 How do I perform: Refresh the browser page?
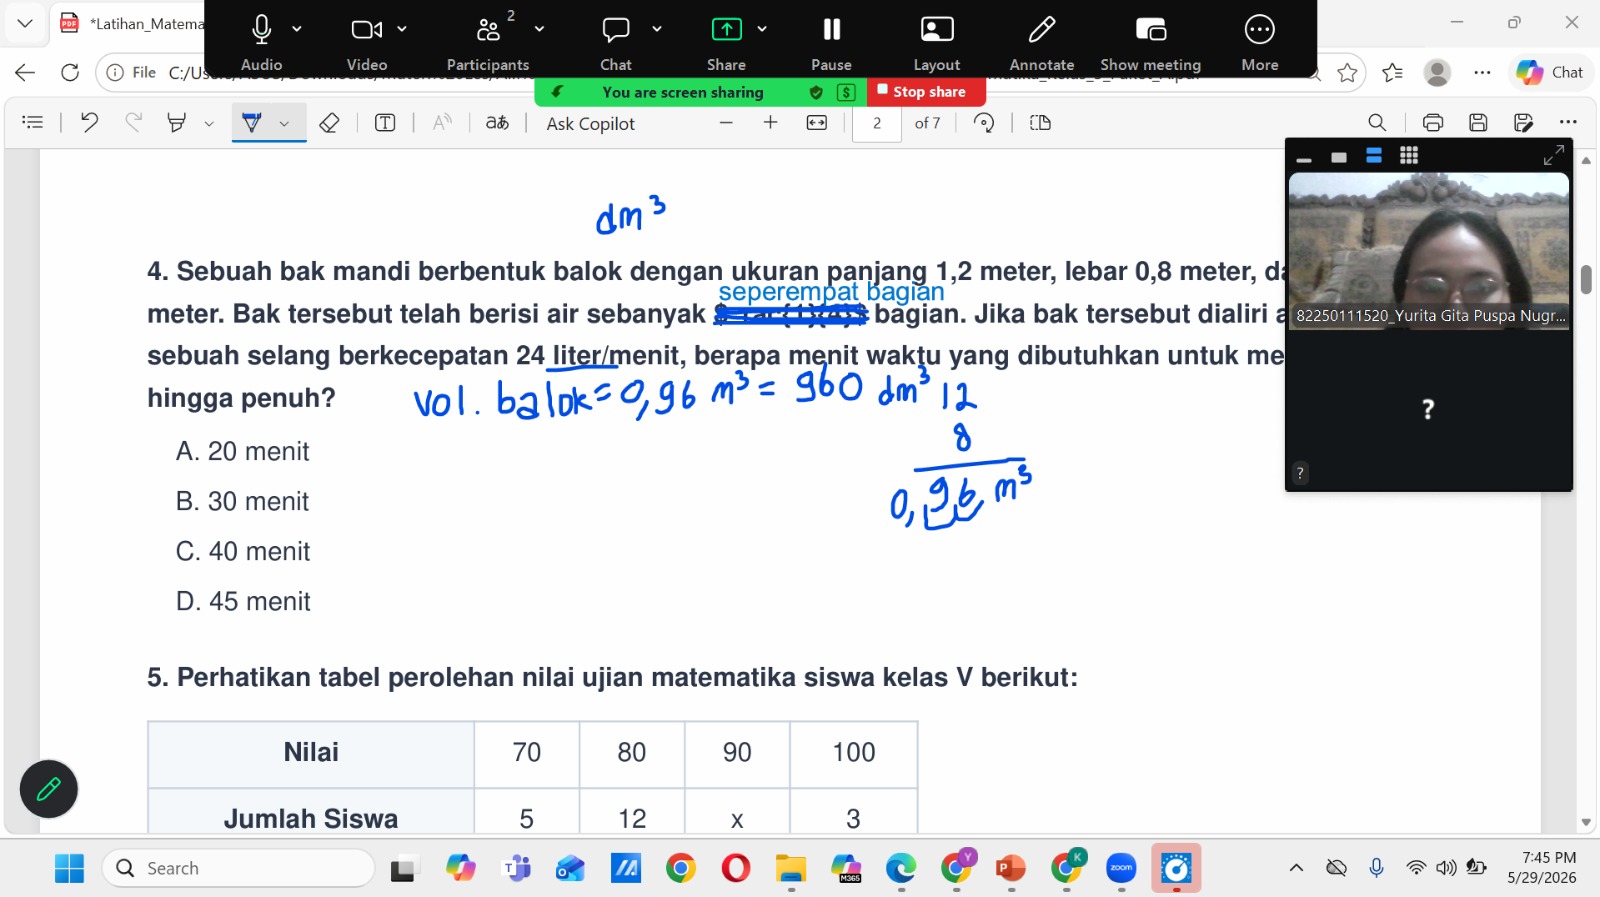[x=70, y=72]
